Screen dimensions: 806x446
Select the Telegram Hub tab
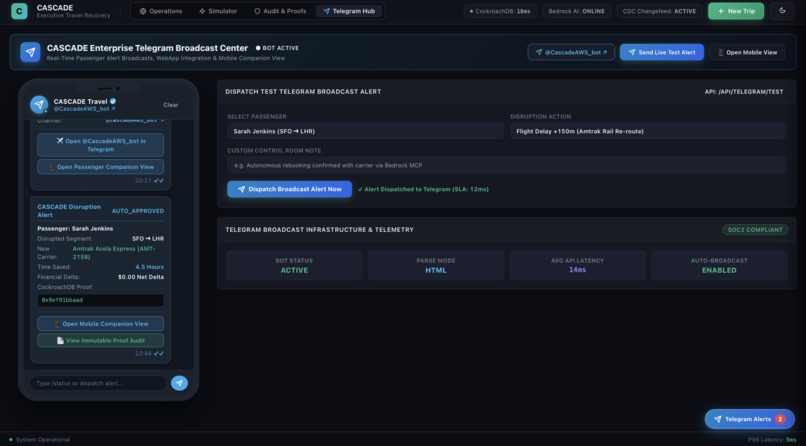[349, 11]
